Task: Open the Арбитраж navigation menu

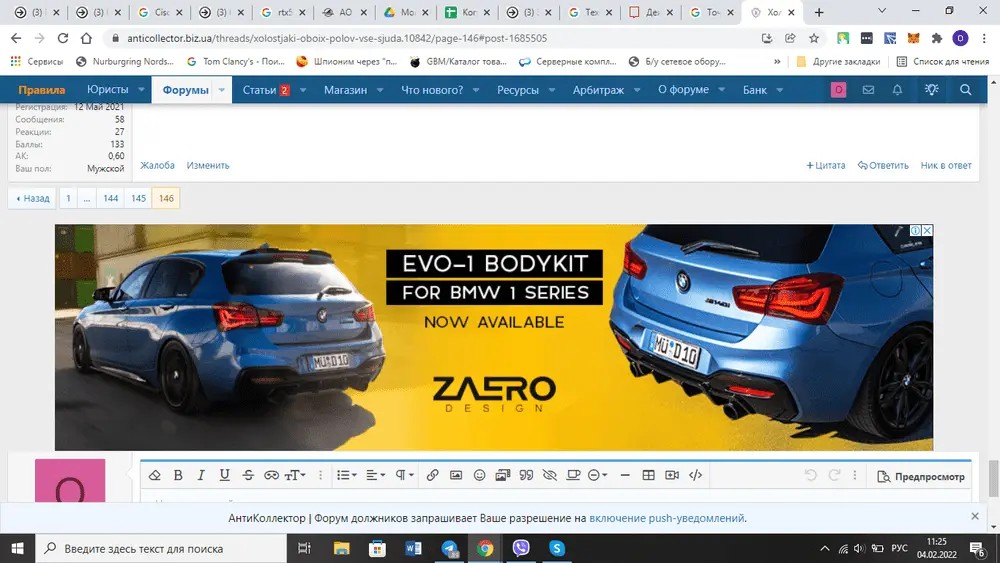Action: pos(598,90)
